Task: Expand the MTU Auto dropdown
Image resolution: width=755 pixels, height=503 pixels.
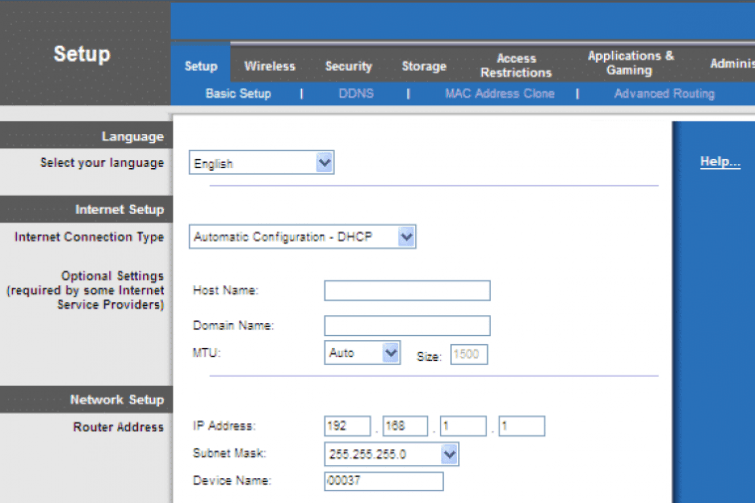Action: point(362,353)
